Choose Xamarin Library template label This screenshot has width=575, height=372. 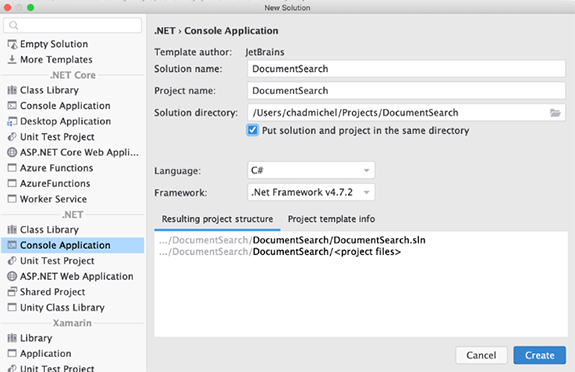click(x=36, y=338)
